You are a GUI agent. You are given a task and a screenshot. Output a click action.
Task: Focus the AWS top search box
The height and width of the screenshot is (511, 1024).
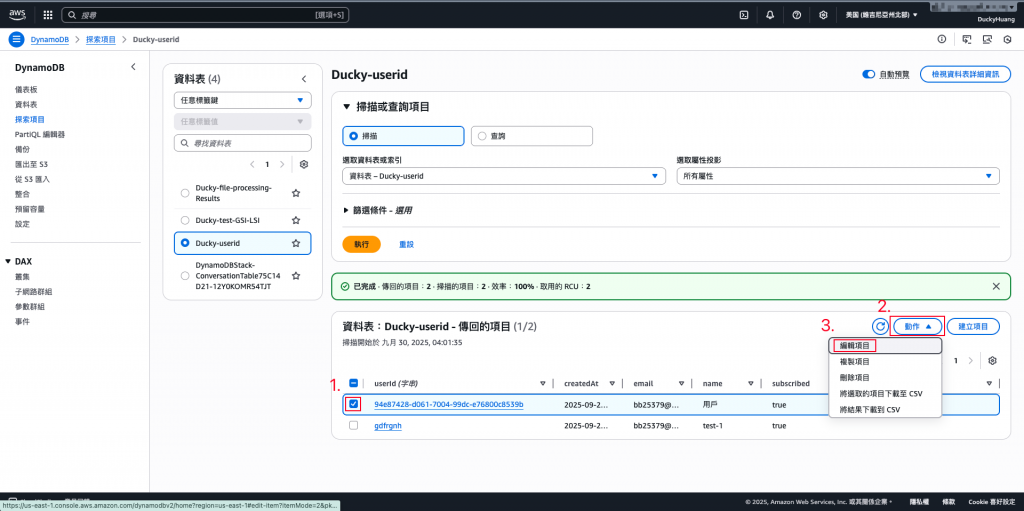point(206,14)
